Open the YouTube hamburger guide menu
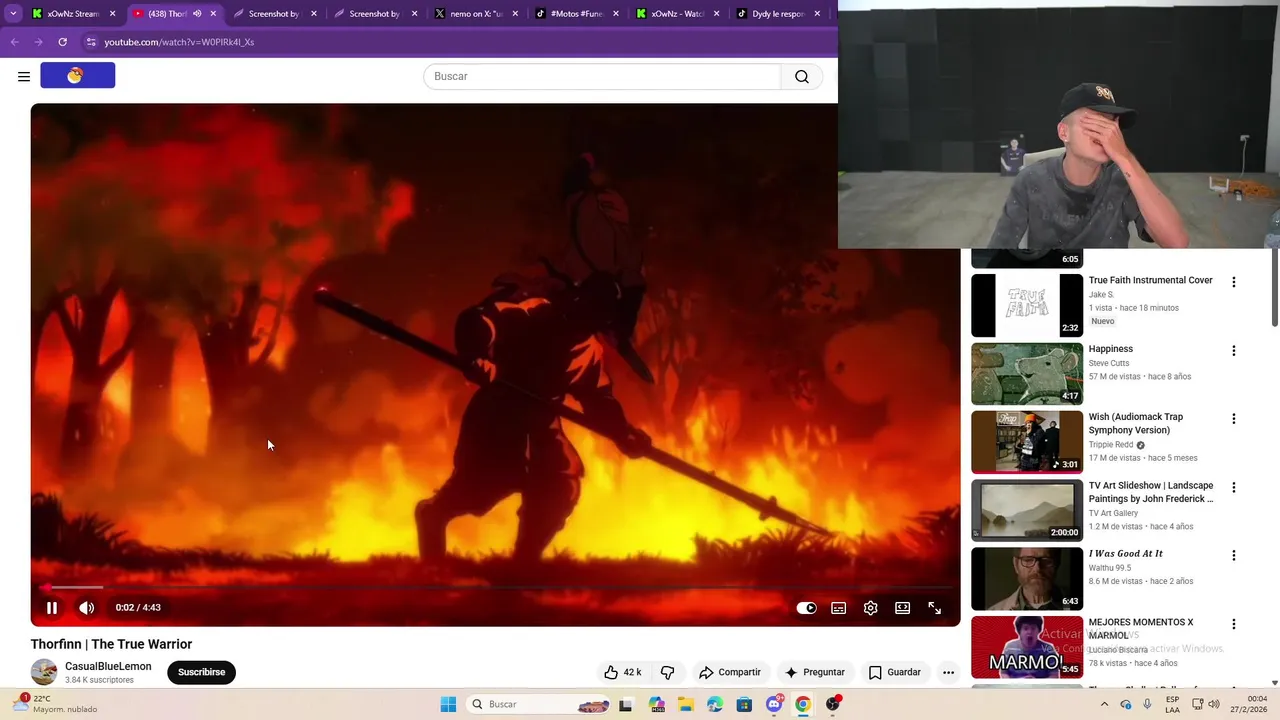The image size is (1280, 720). point(24,76)
